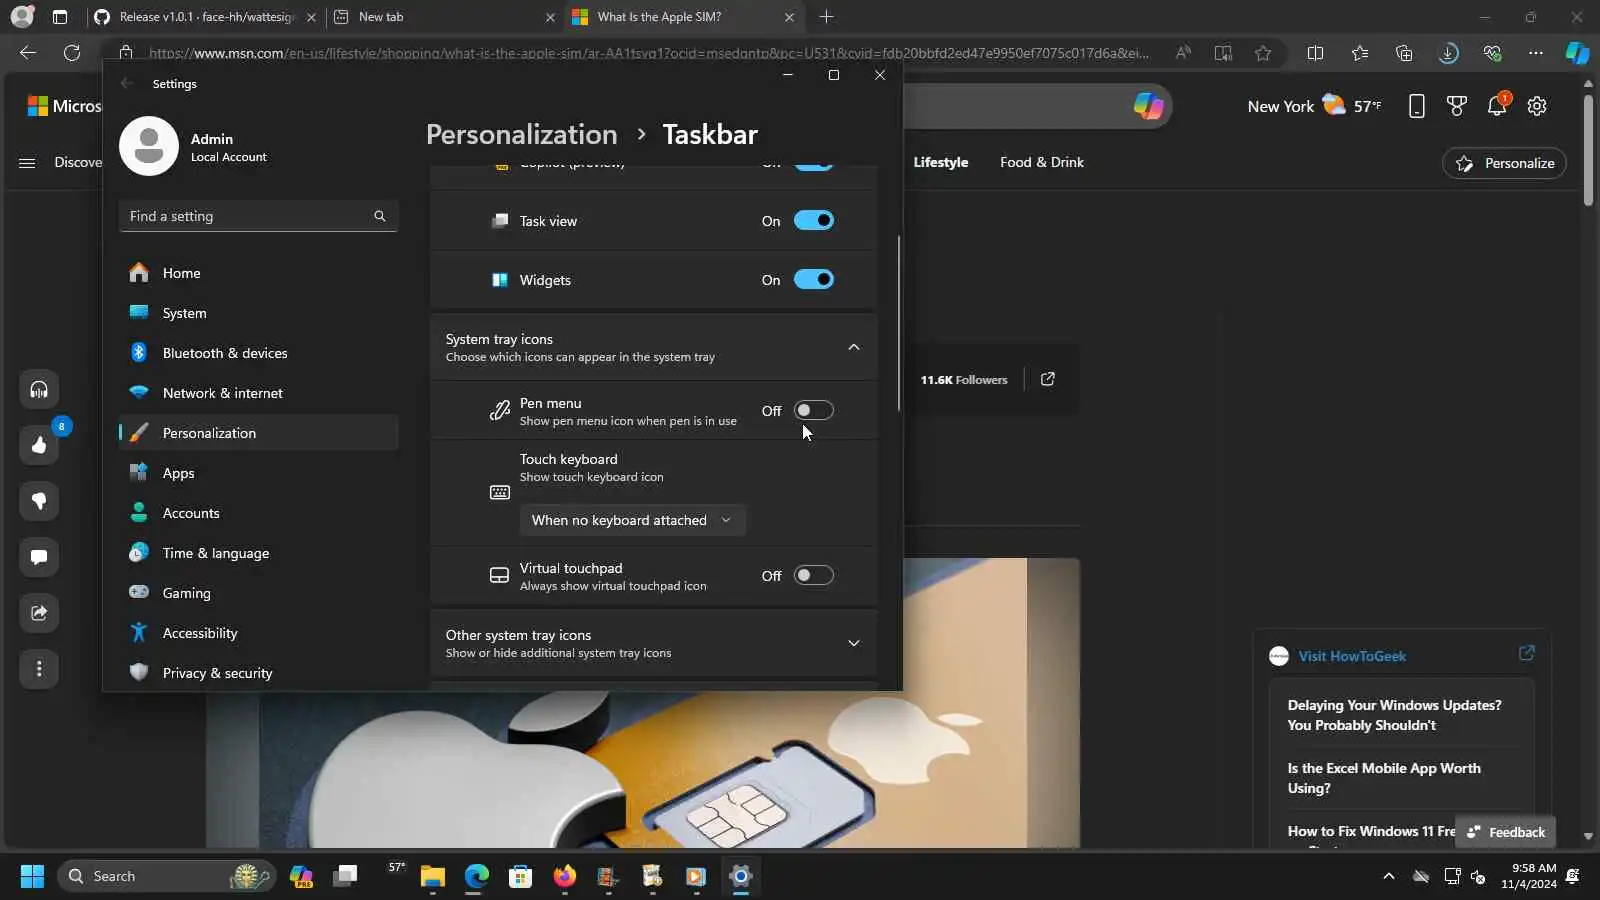Image resolution: width=1600 pixels, height=900 pixels.
Task: Add this page to Edge favorites star
Action: pyautogui.click(x=1263, y=53)
